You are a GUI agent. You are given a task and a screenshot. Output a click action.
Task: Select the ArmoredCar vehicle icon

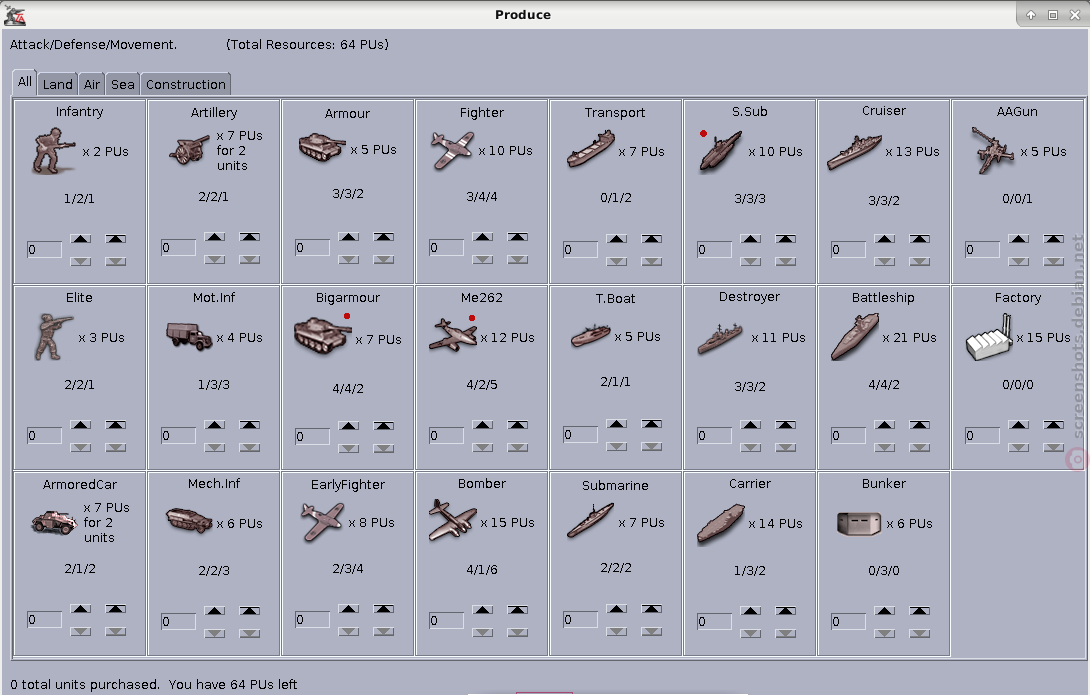pyautogui.click(x=54, y=522)
